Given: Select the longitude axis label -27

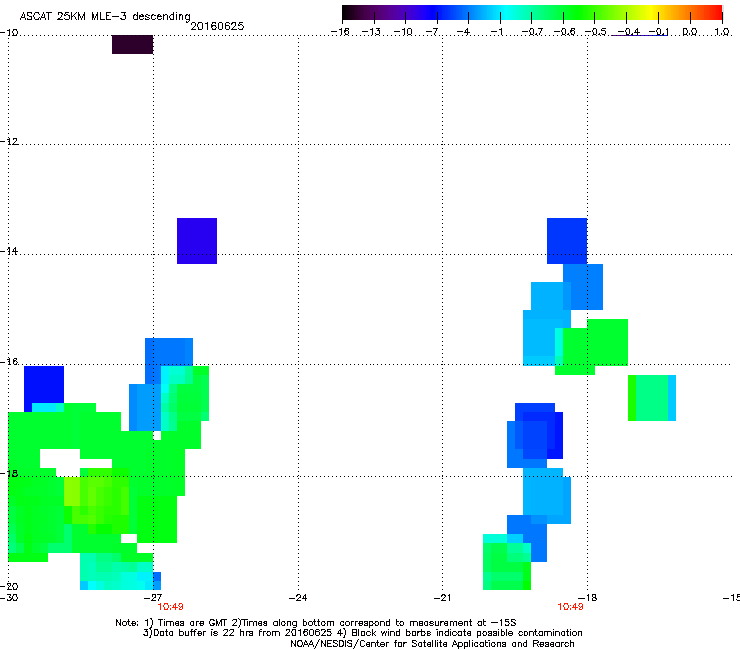Looking at the screenshot, I should point(153,598).
